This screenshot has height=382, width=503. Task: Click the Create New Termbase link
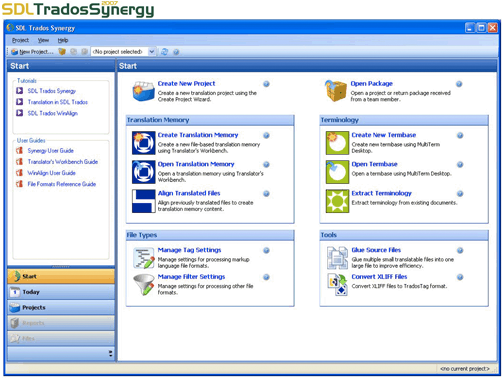384,135
